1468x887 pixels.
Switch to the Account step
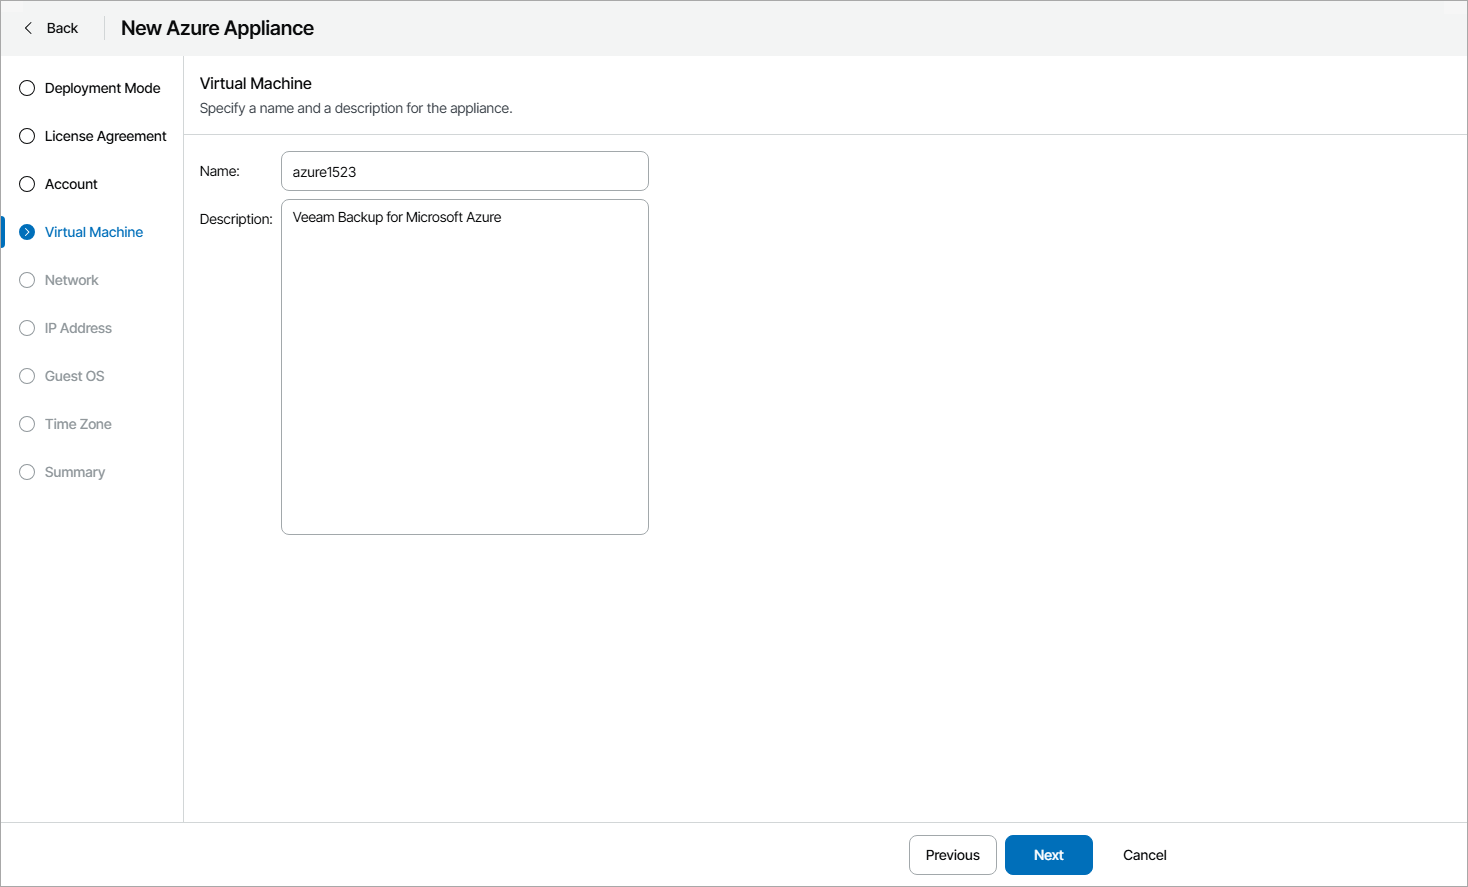pos(71,184)
